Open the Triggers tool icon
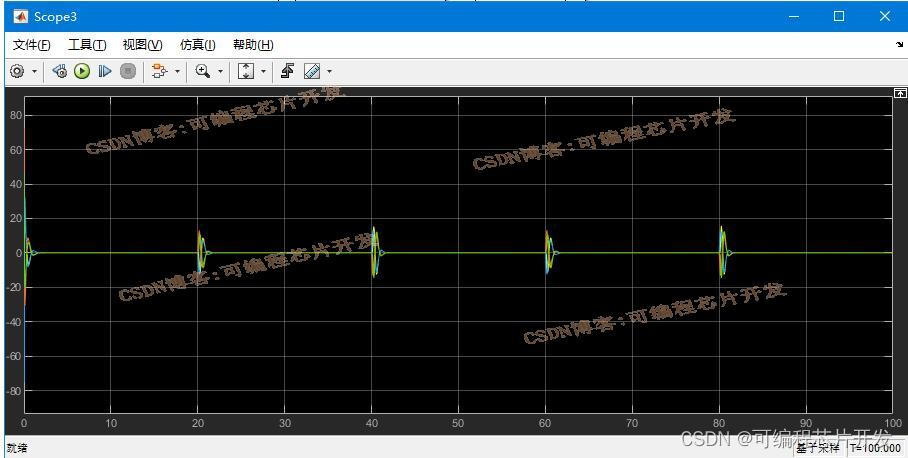This screenshot has height=458, width=908. point(287,71)
